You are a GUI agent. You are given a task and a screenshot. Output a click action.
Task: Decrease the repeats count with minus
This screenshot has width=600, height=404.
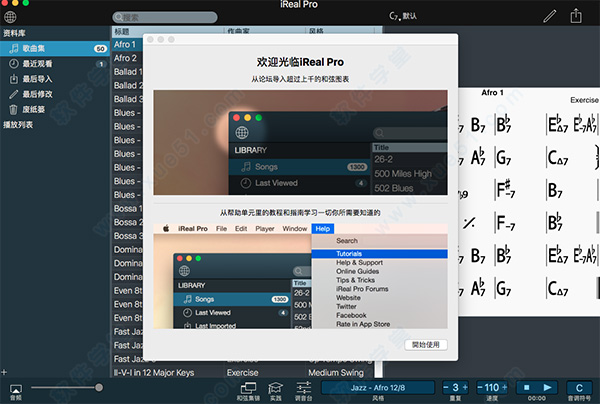[446, 388]
